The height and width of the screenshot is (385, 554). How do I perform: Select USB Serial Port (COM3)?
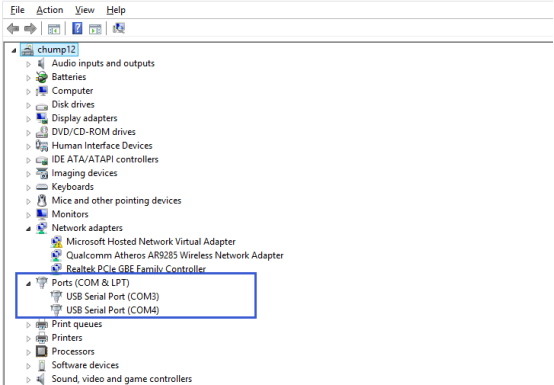click(x=113, y=296)
